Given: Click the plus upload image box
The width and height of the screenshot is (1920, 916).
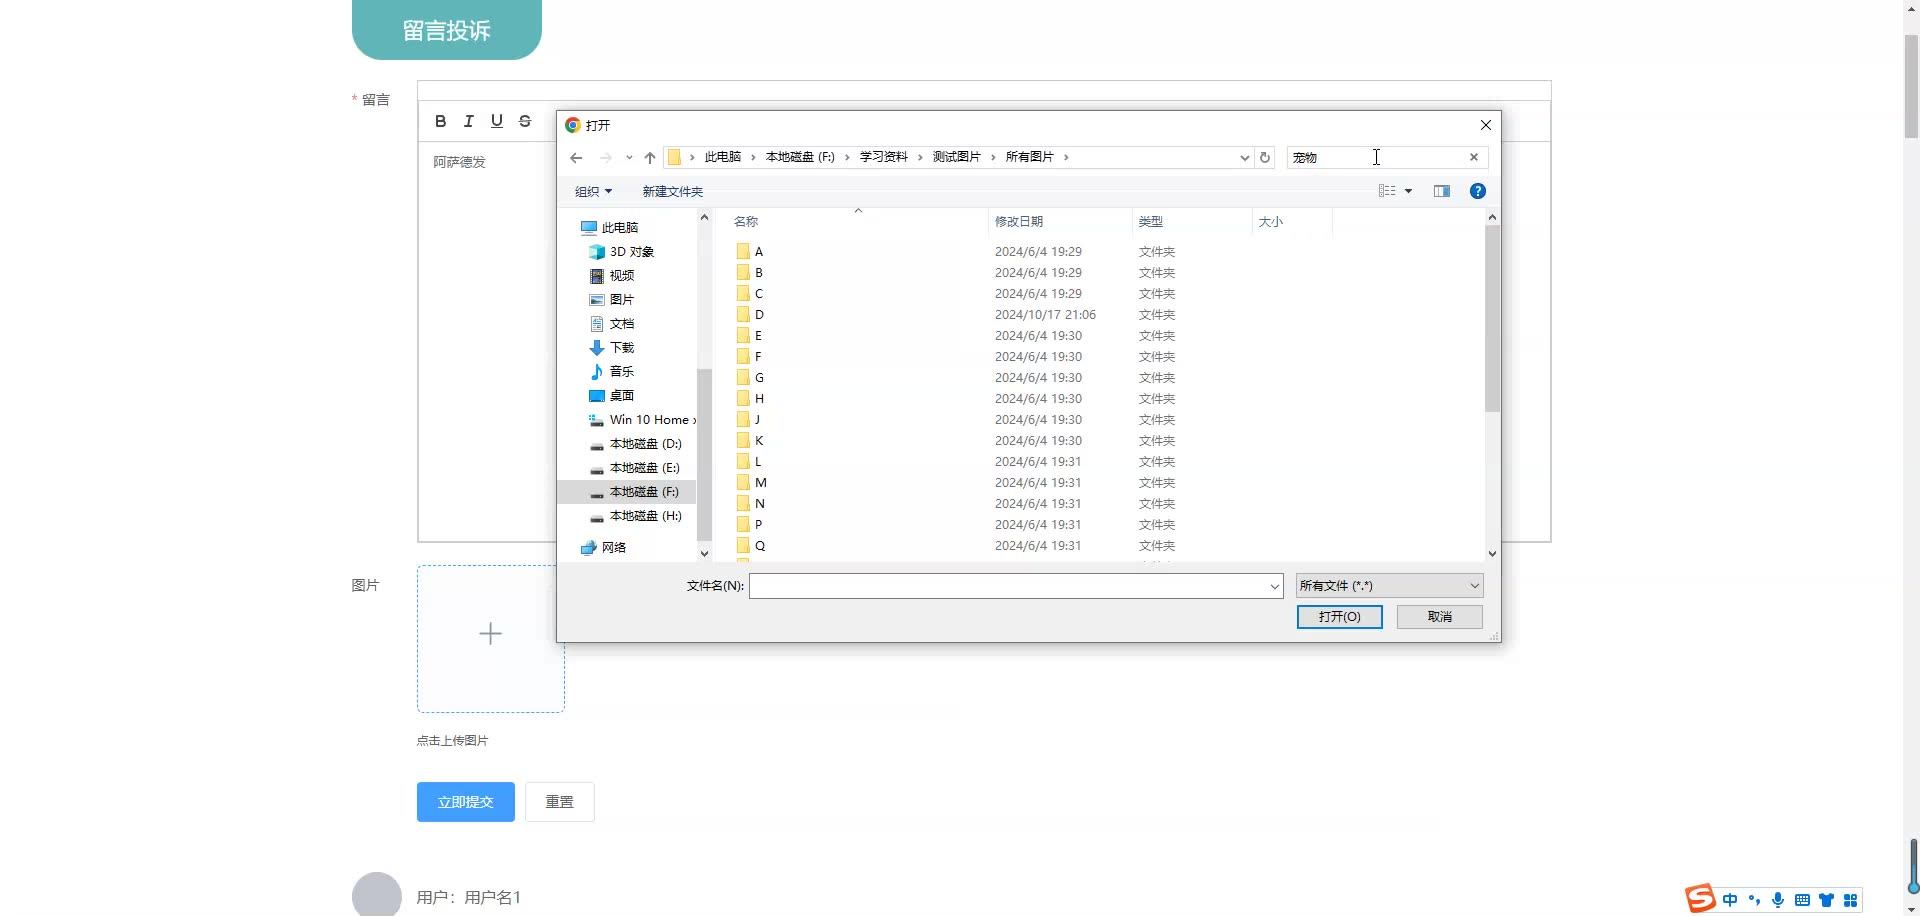Looking at the screenshot, I should point(491,639).
